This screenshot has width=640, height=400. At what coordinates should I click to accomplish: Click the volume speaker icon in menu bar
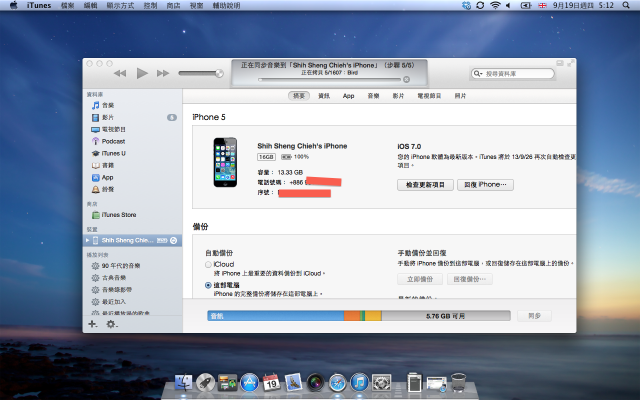tap(508, 5)
